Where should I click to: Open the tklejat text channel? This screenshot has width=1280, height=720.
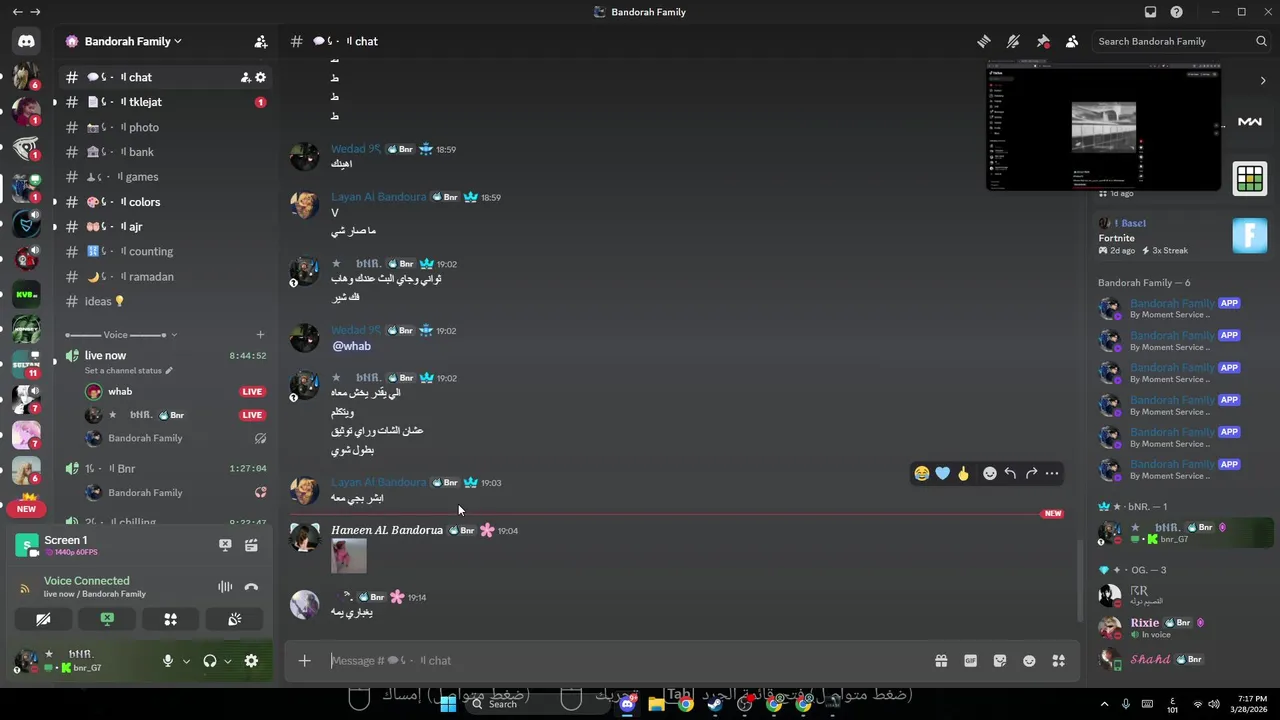165,102
